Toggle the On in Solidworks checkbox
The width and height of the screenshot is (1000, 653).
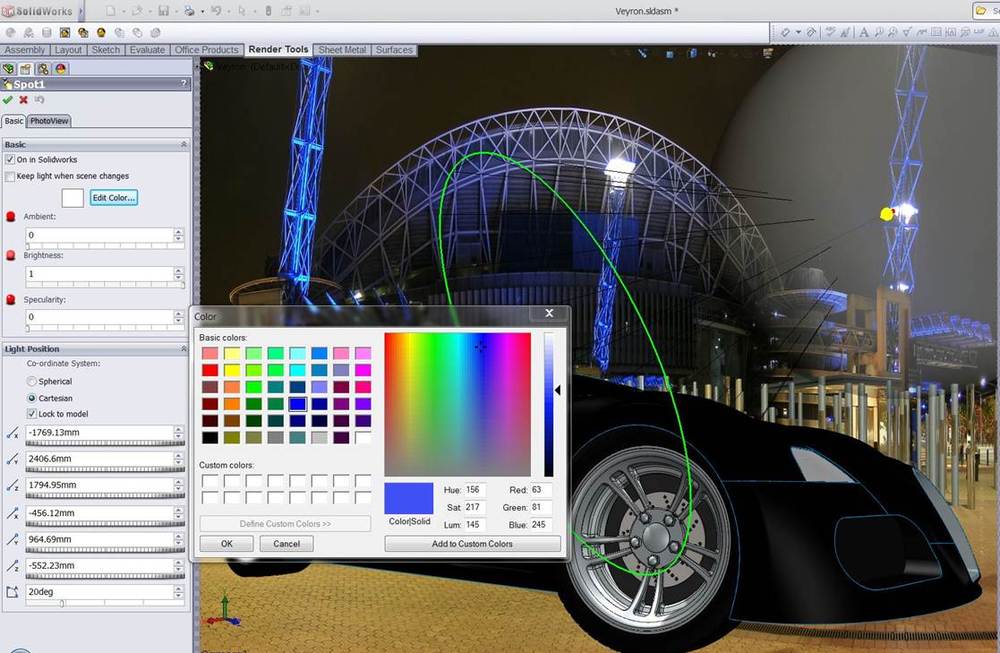[10, 160]
